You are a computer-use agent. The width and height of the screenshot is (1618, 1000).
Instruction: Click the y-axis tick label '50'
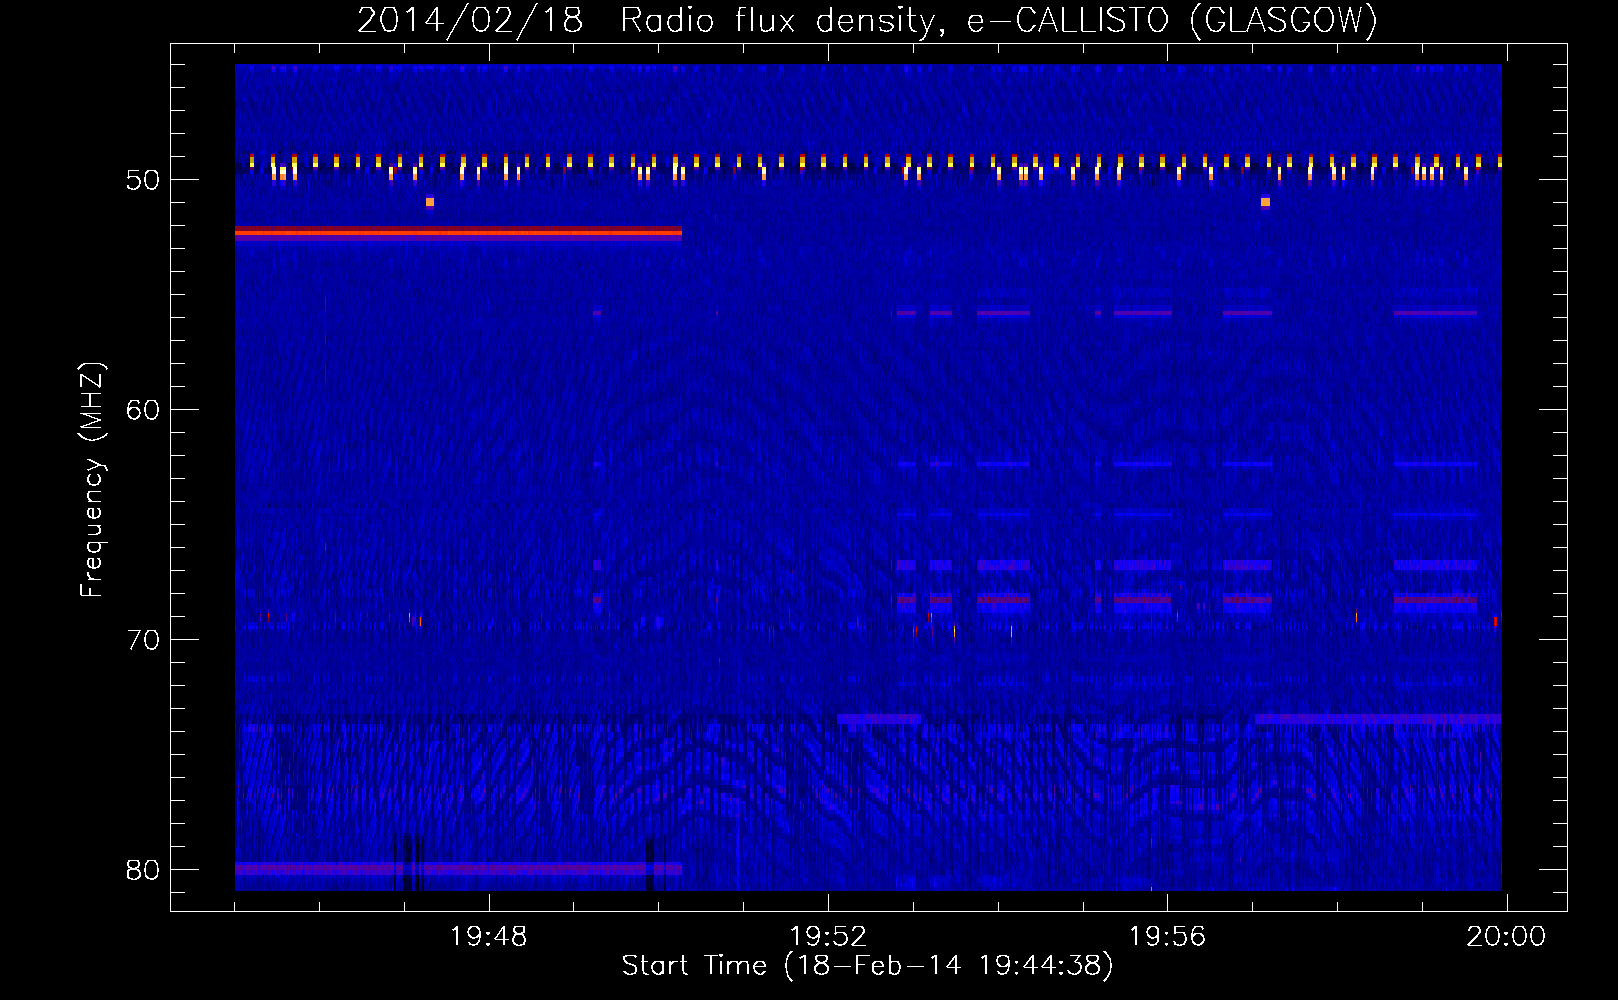143,180
